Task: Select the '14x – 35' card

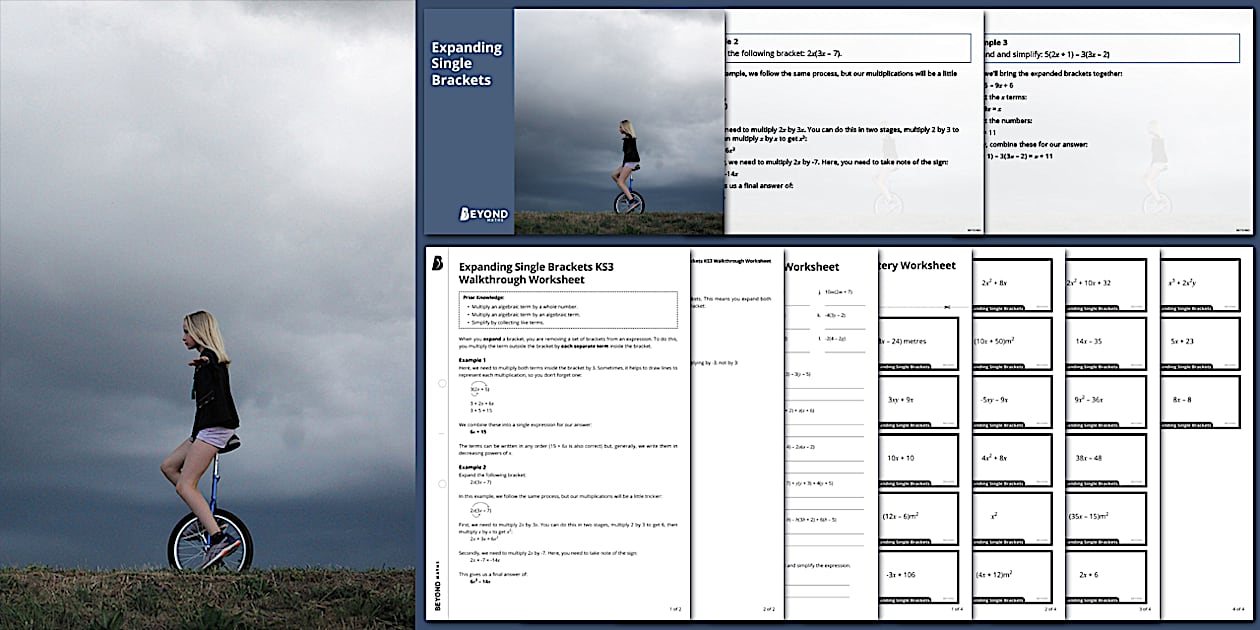Action: coord(1104,342)
